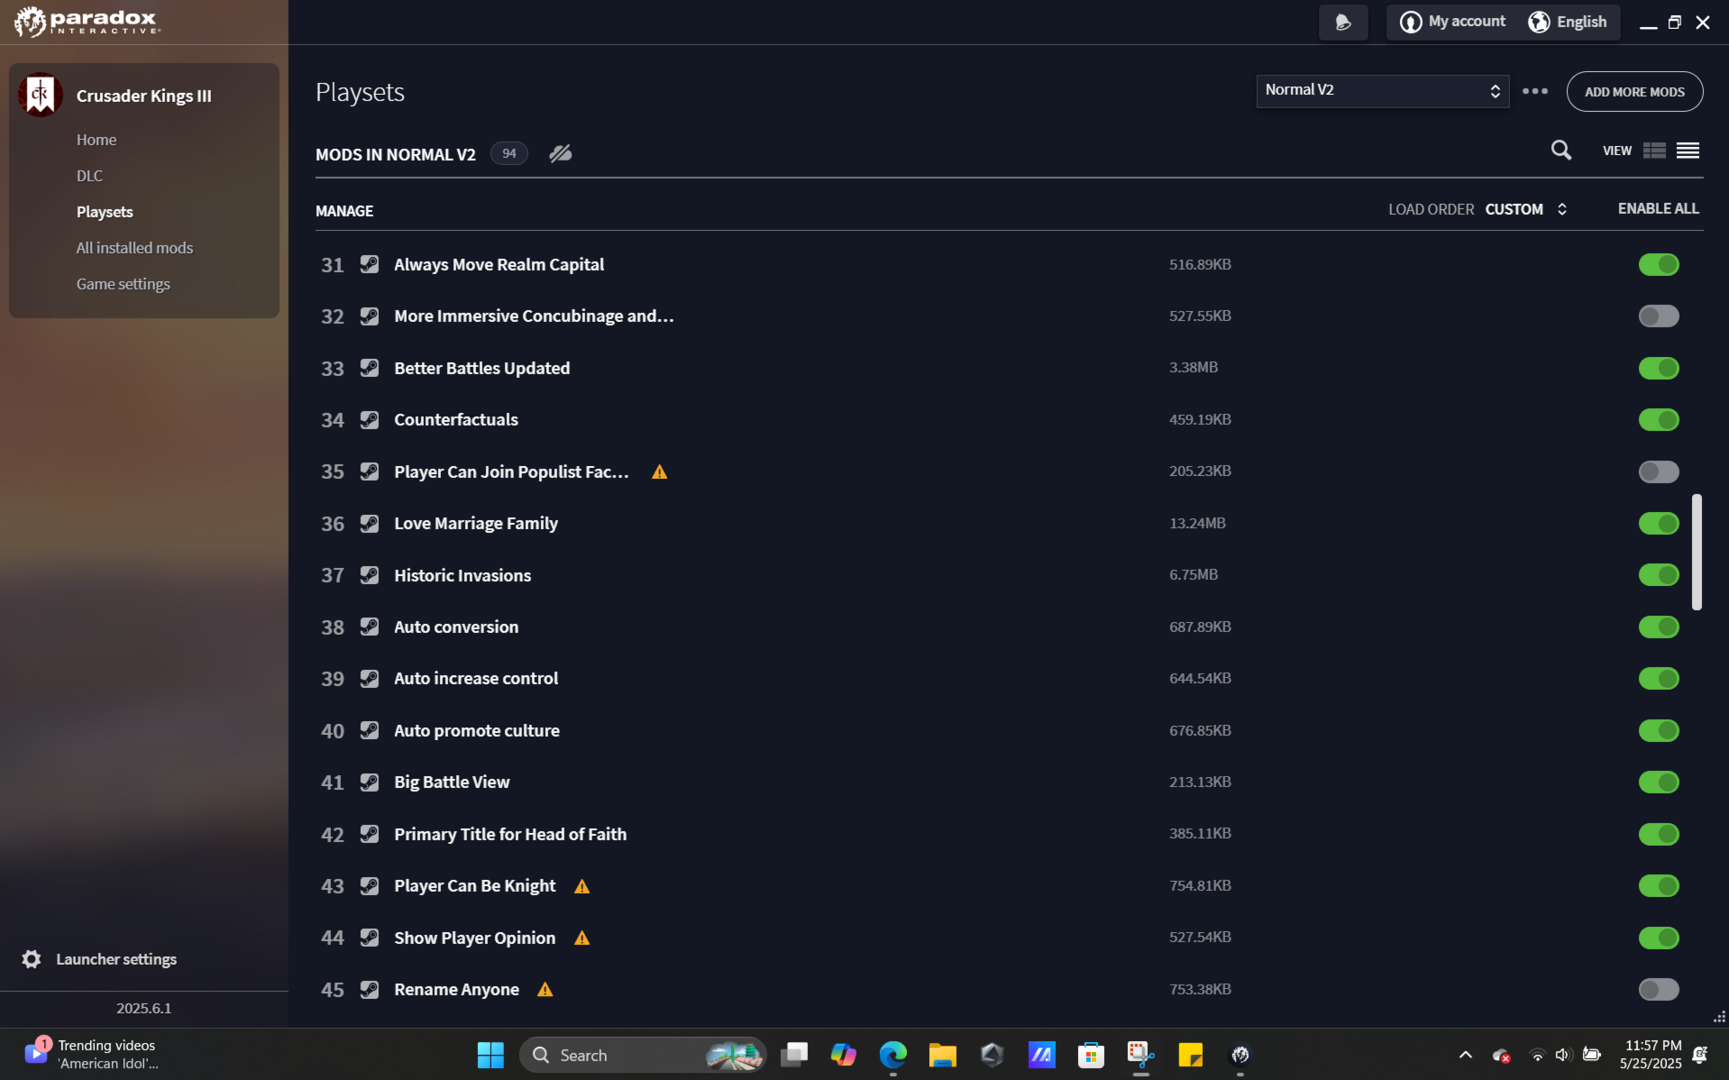Open File Explorer from taskbar
The height and width of the screenshot is (1080, 1729).
[942, 1055]
